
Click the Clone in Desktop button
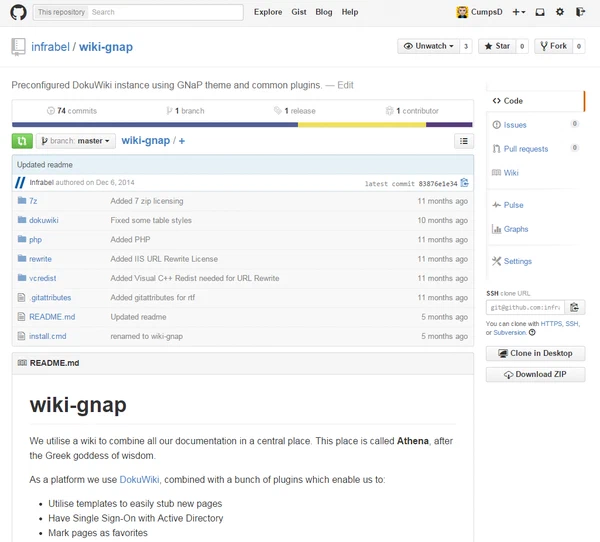click(535, 353)
